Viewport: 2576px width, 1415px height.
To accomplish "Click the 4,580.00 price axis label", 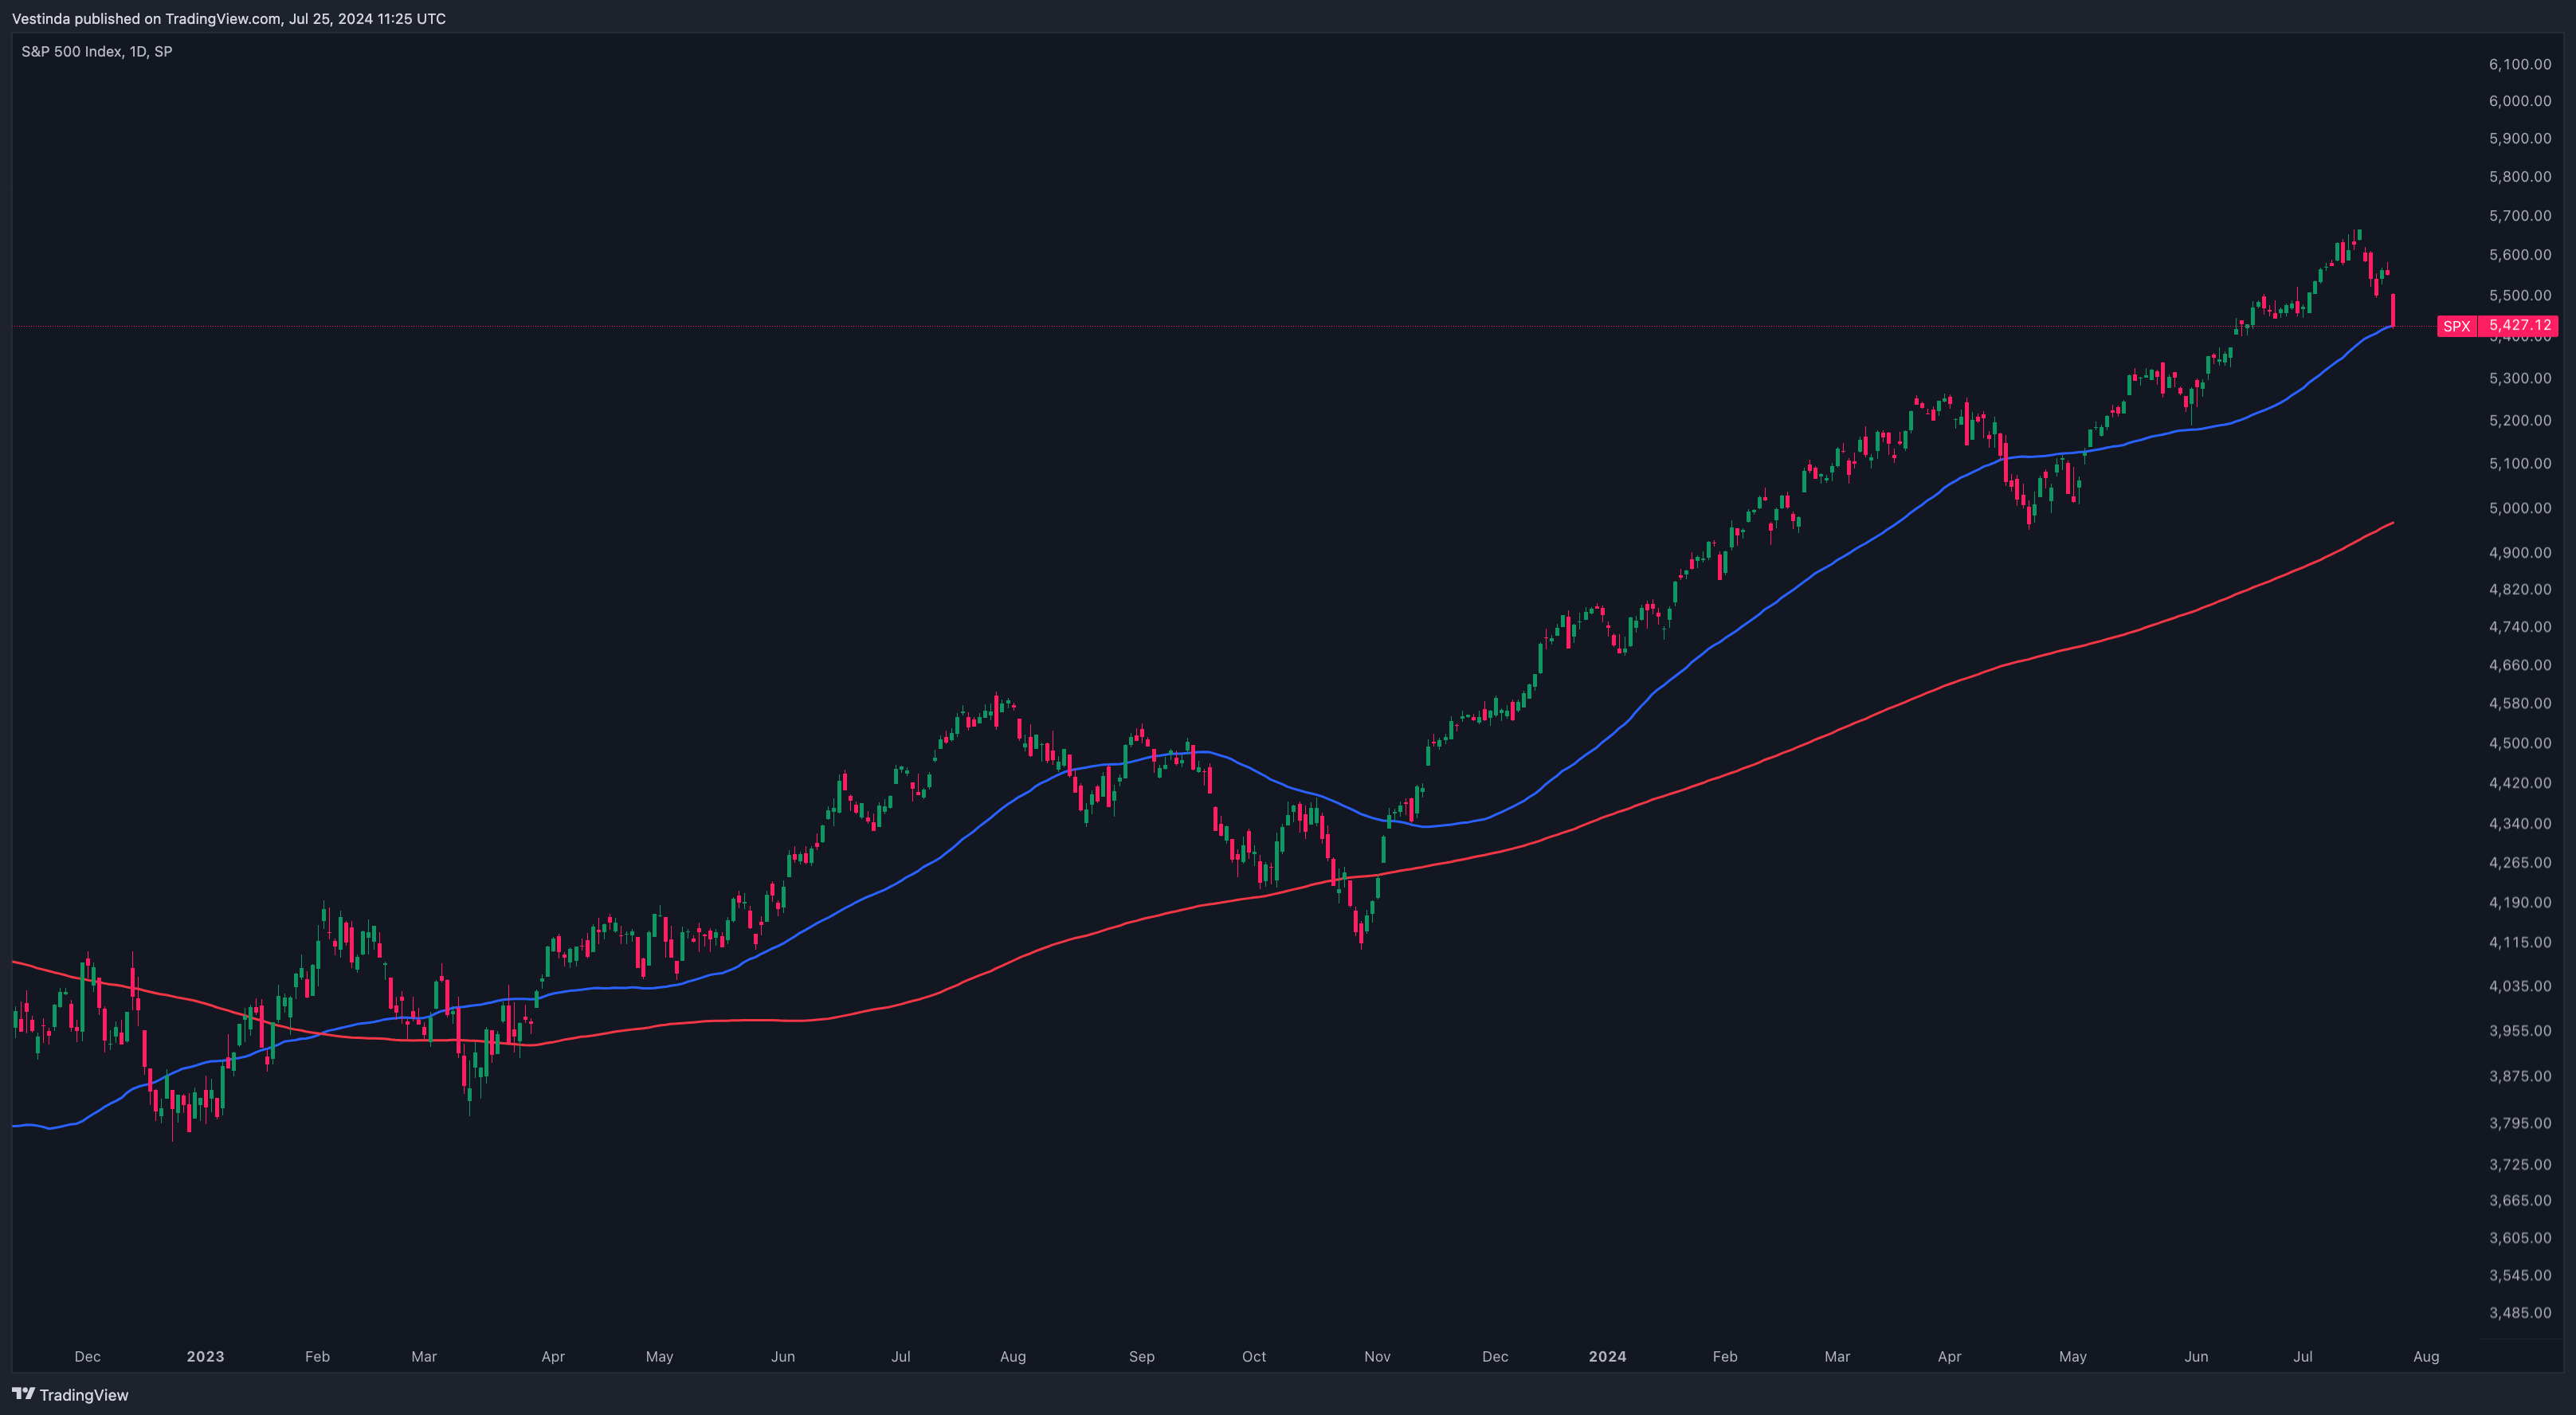I will pyautogui.click(x=2519, y=703).
